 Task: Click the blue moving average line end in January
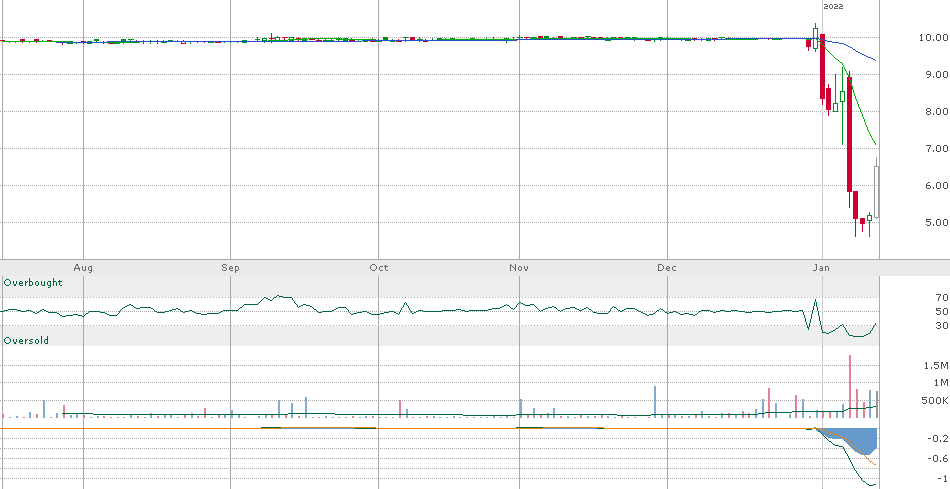coord(874,59)
